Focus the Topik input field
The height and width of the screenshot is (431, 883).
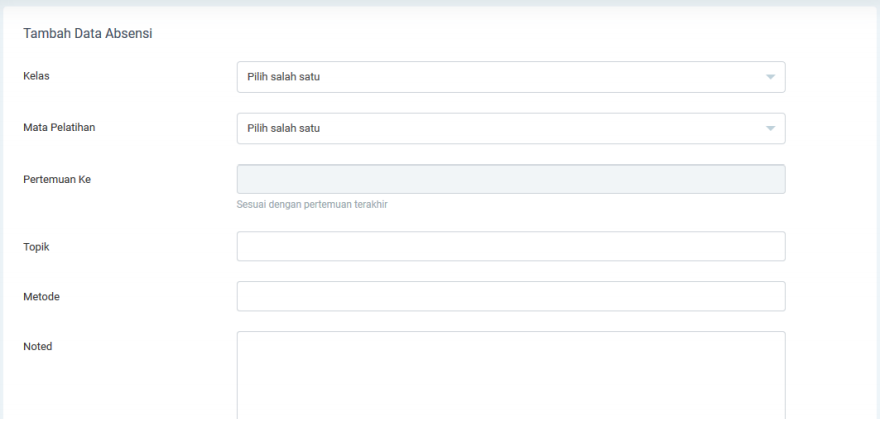click(510, 246)
